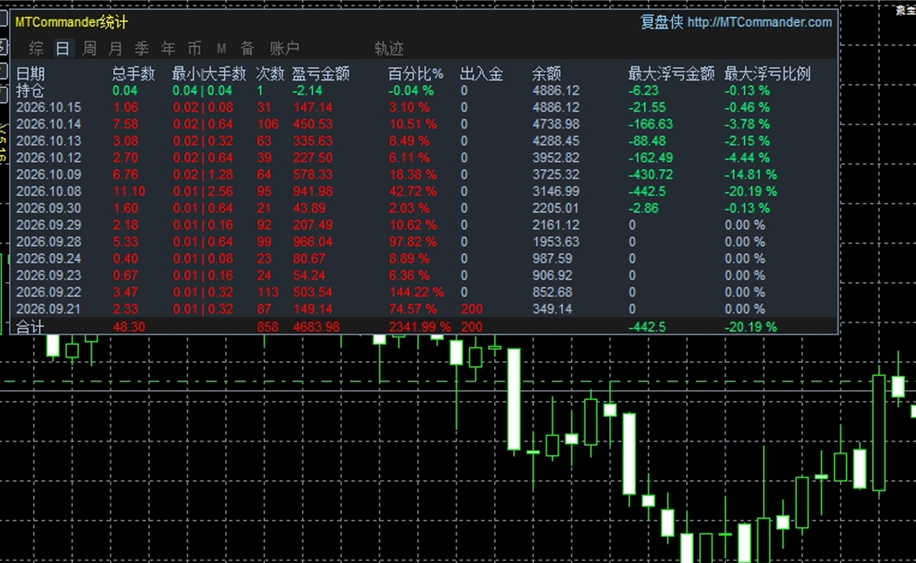
Task: Select the 2026.09.30 date row
Action: (48, 208)
